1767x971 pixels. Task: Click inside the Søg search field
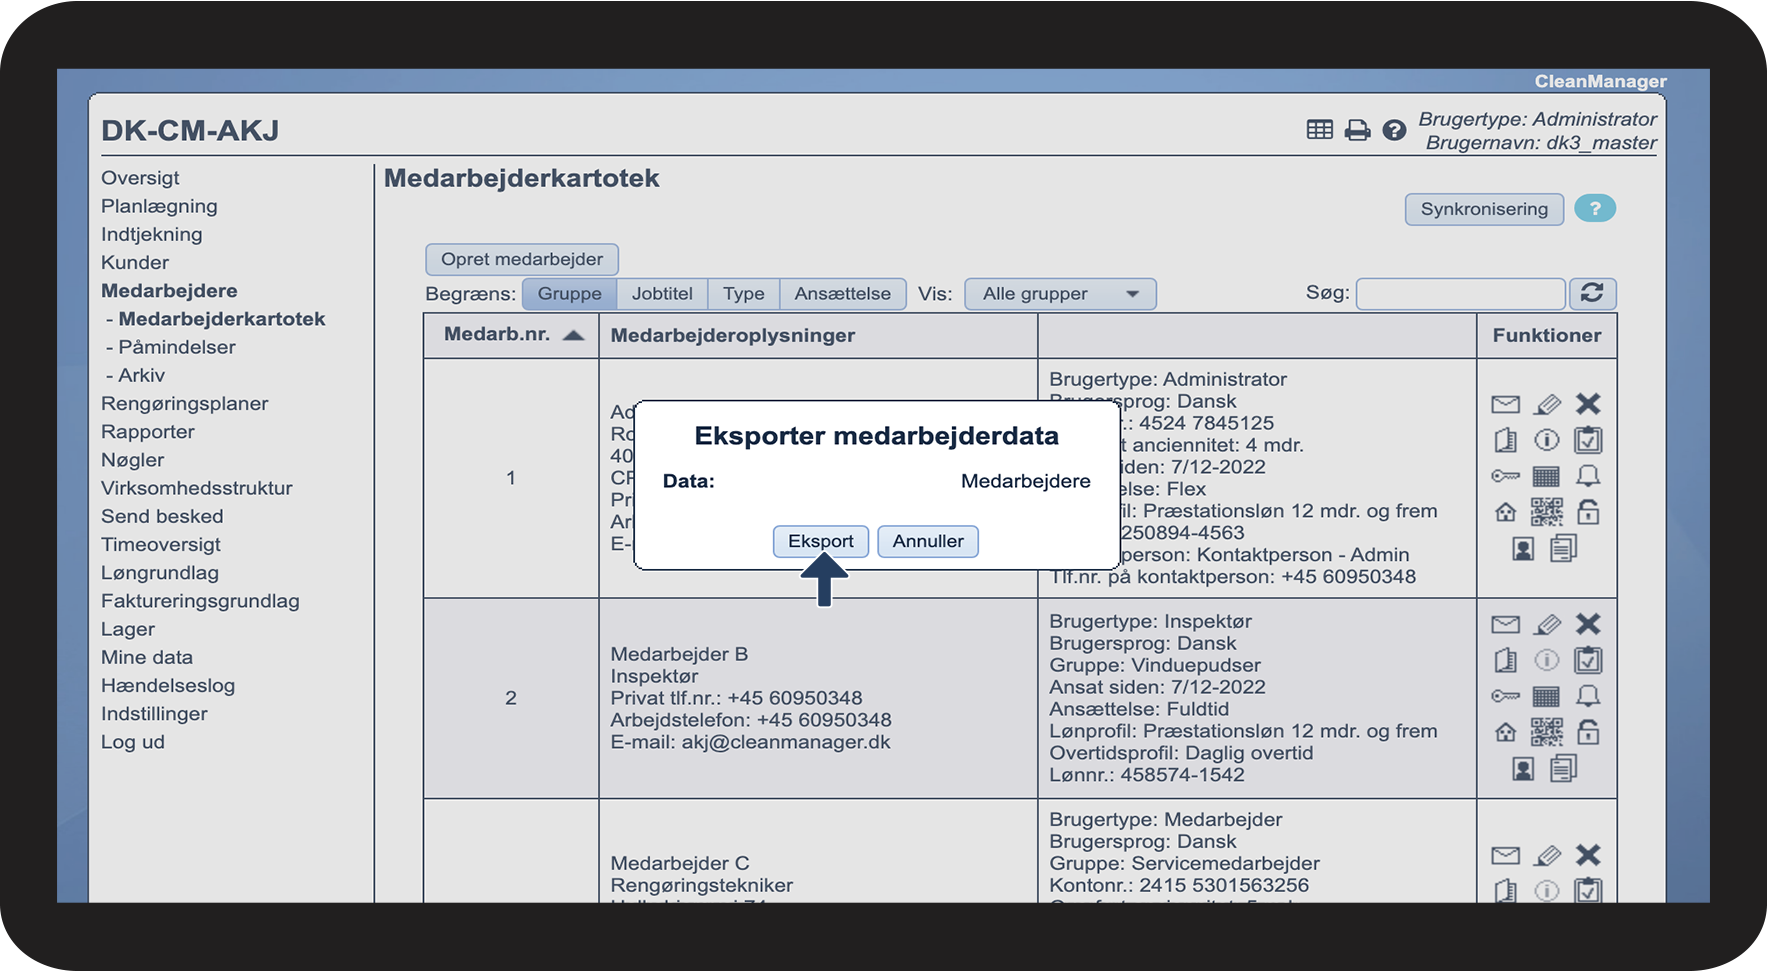[x=1459, y=294]
